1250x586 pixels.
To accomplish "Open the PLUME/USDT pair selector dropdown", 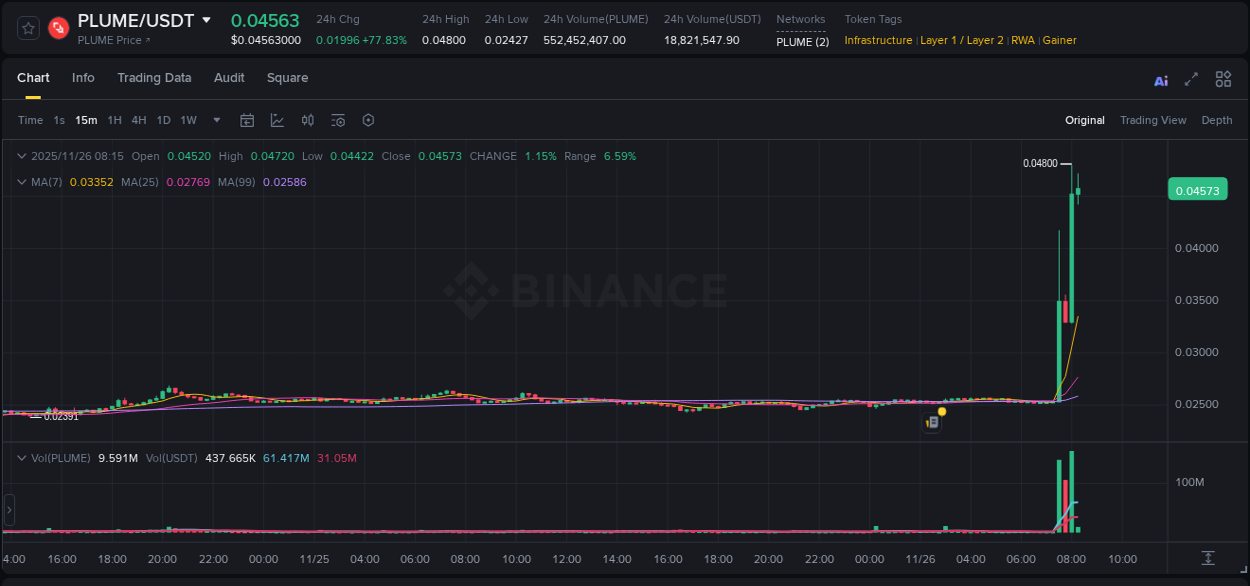I will (205, 20).
